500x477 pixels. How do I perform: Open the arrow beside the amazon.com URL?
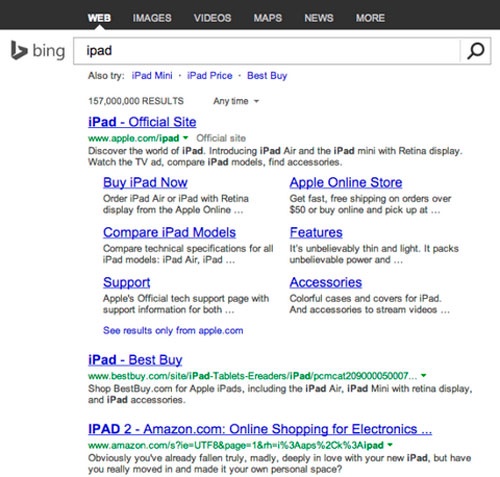click(x=390, y=444)
